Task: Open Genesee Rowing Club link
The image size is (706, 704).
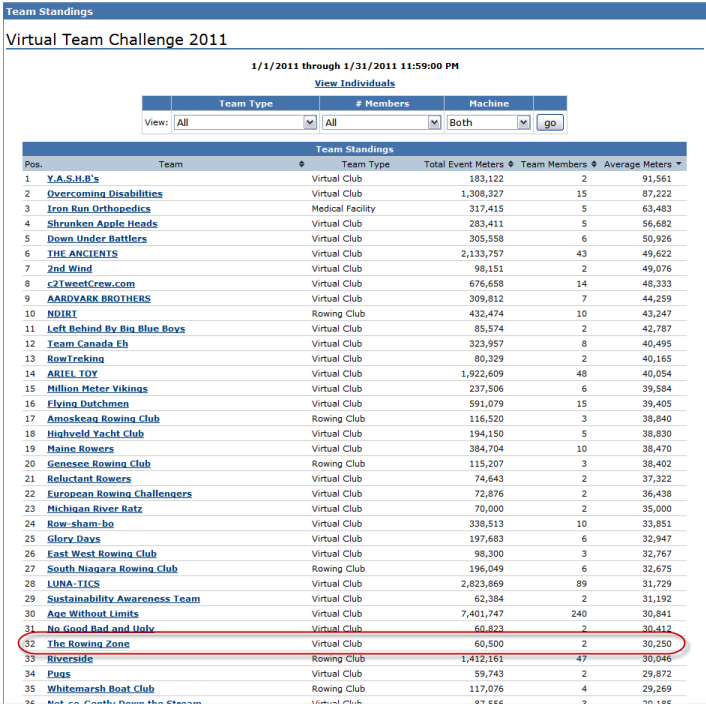Action: click(x=99, y=464)
